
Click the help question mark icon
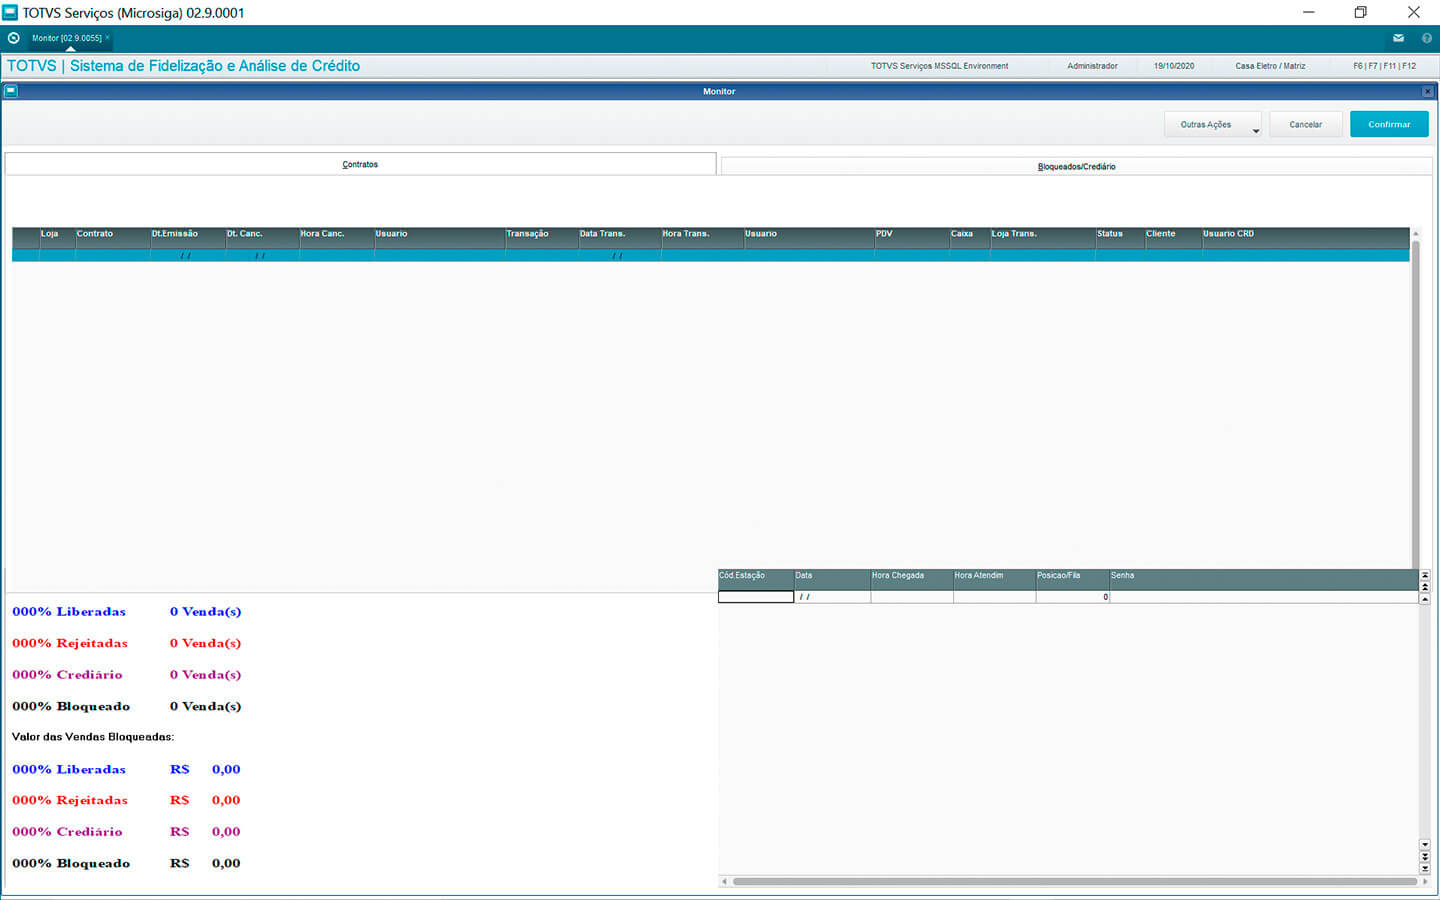coord(1427,38)
